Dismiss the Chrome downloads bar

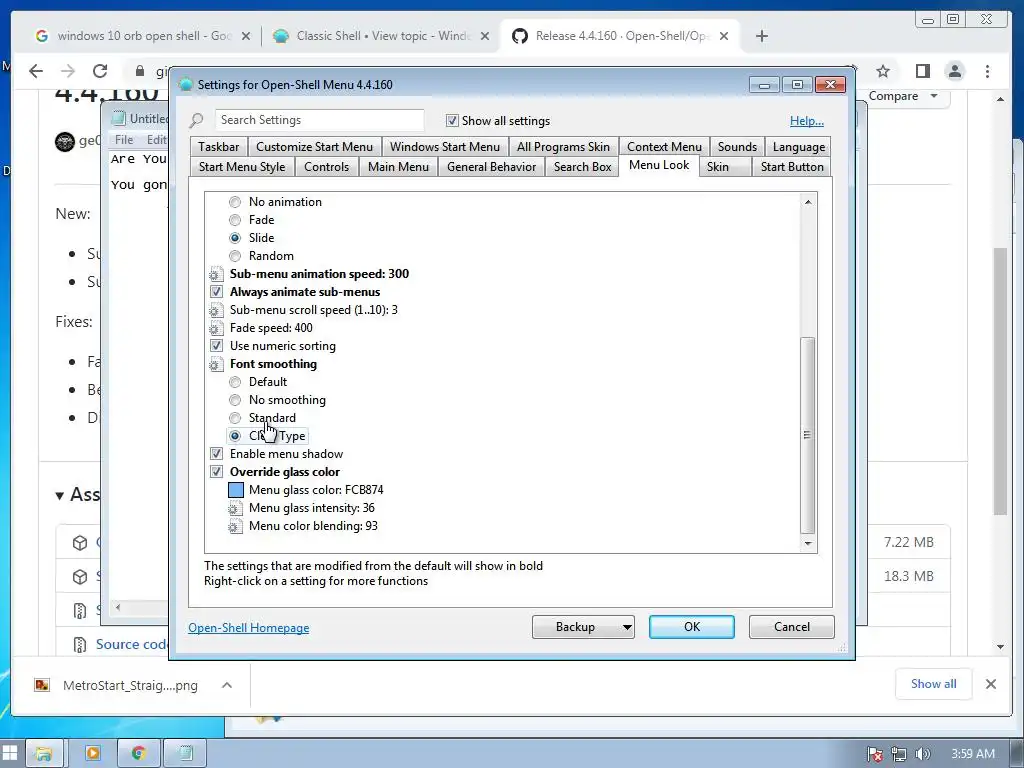pyautogui.click(x=991, y=684)
